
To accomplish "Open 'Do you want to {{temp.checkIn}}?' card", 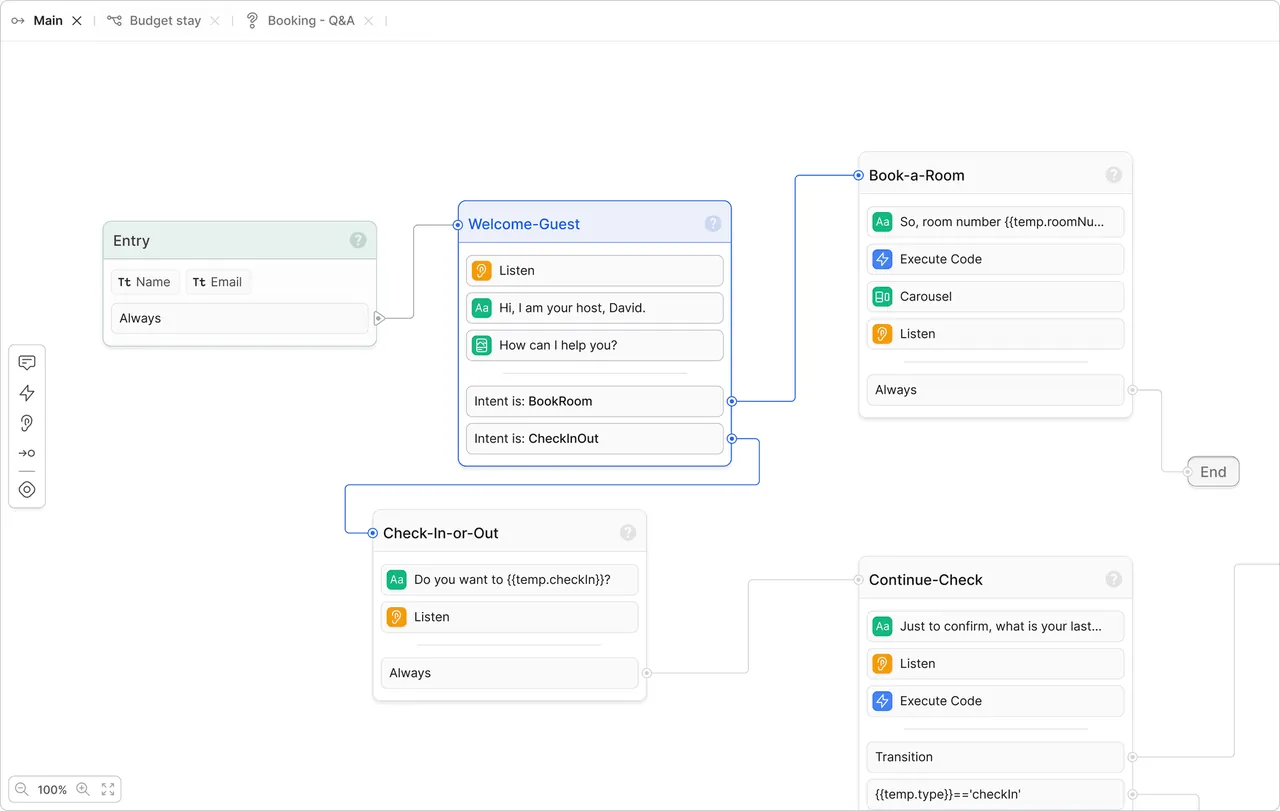I will [509, 579].
